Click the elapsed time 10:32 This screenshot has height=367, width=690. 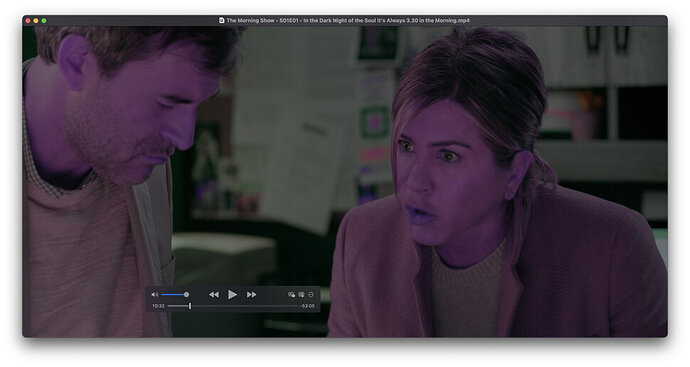158,306
